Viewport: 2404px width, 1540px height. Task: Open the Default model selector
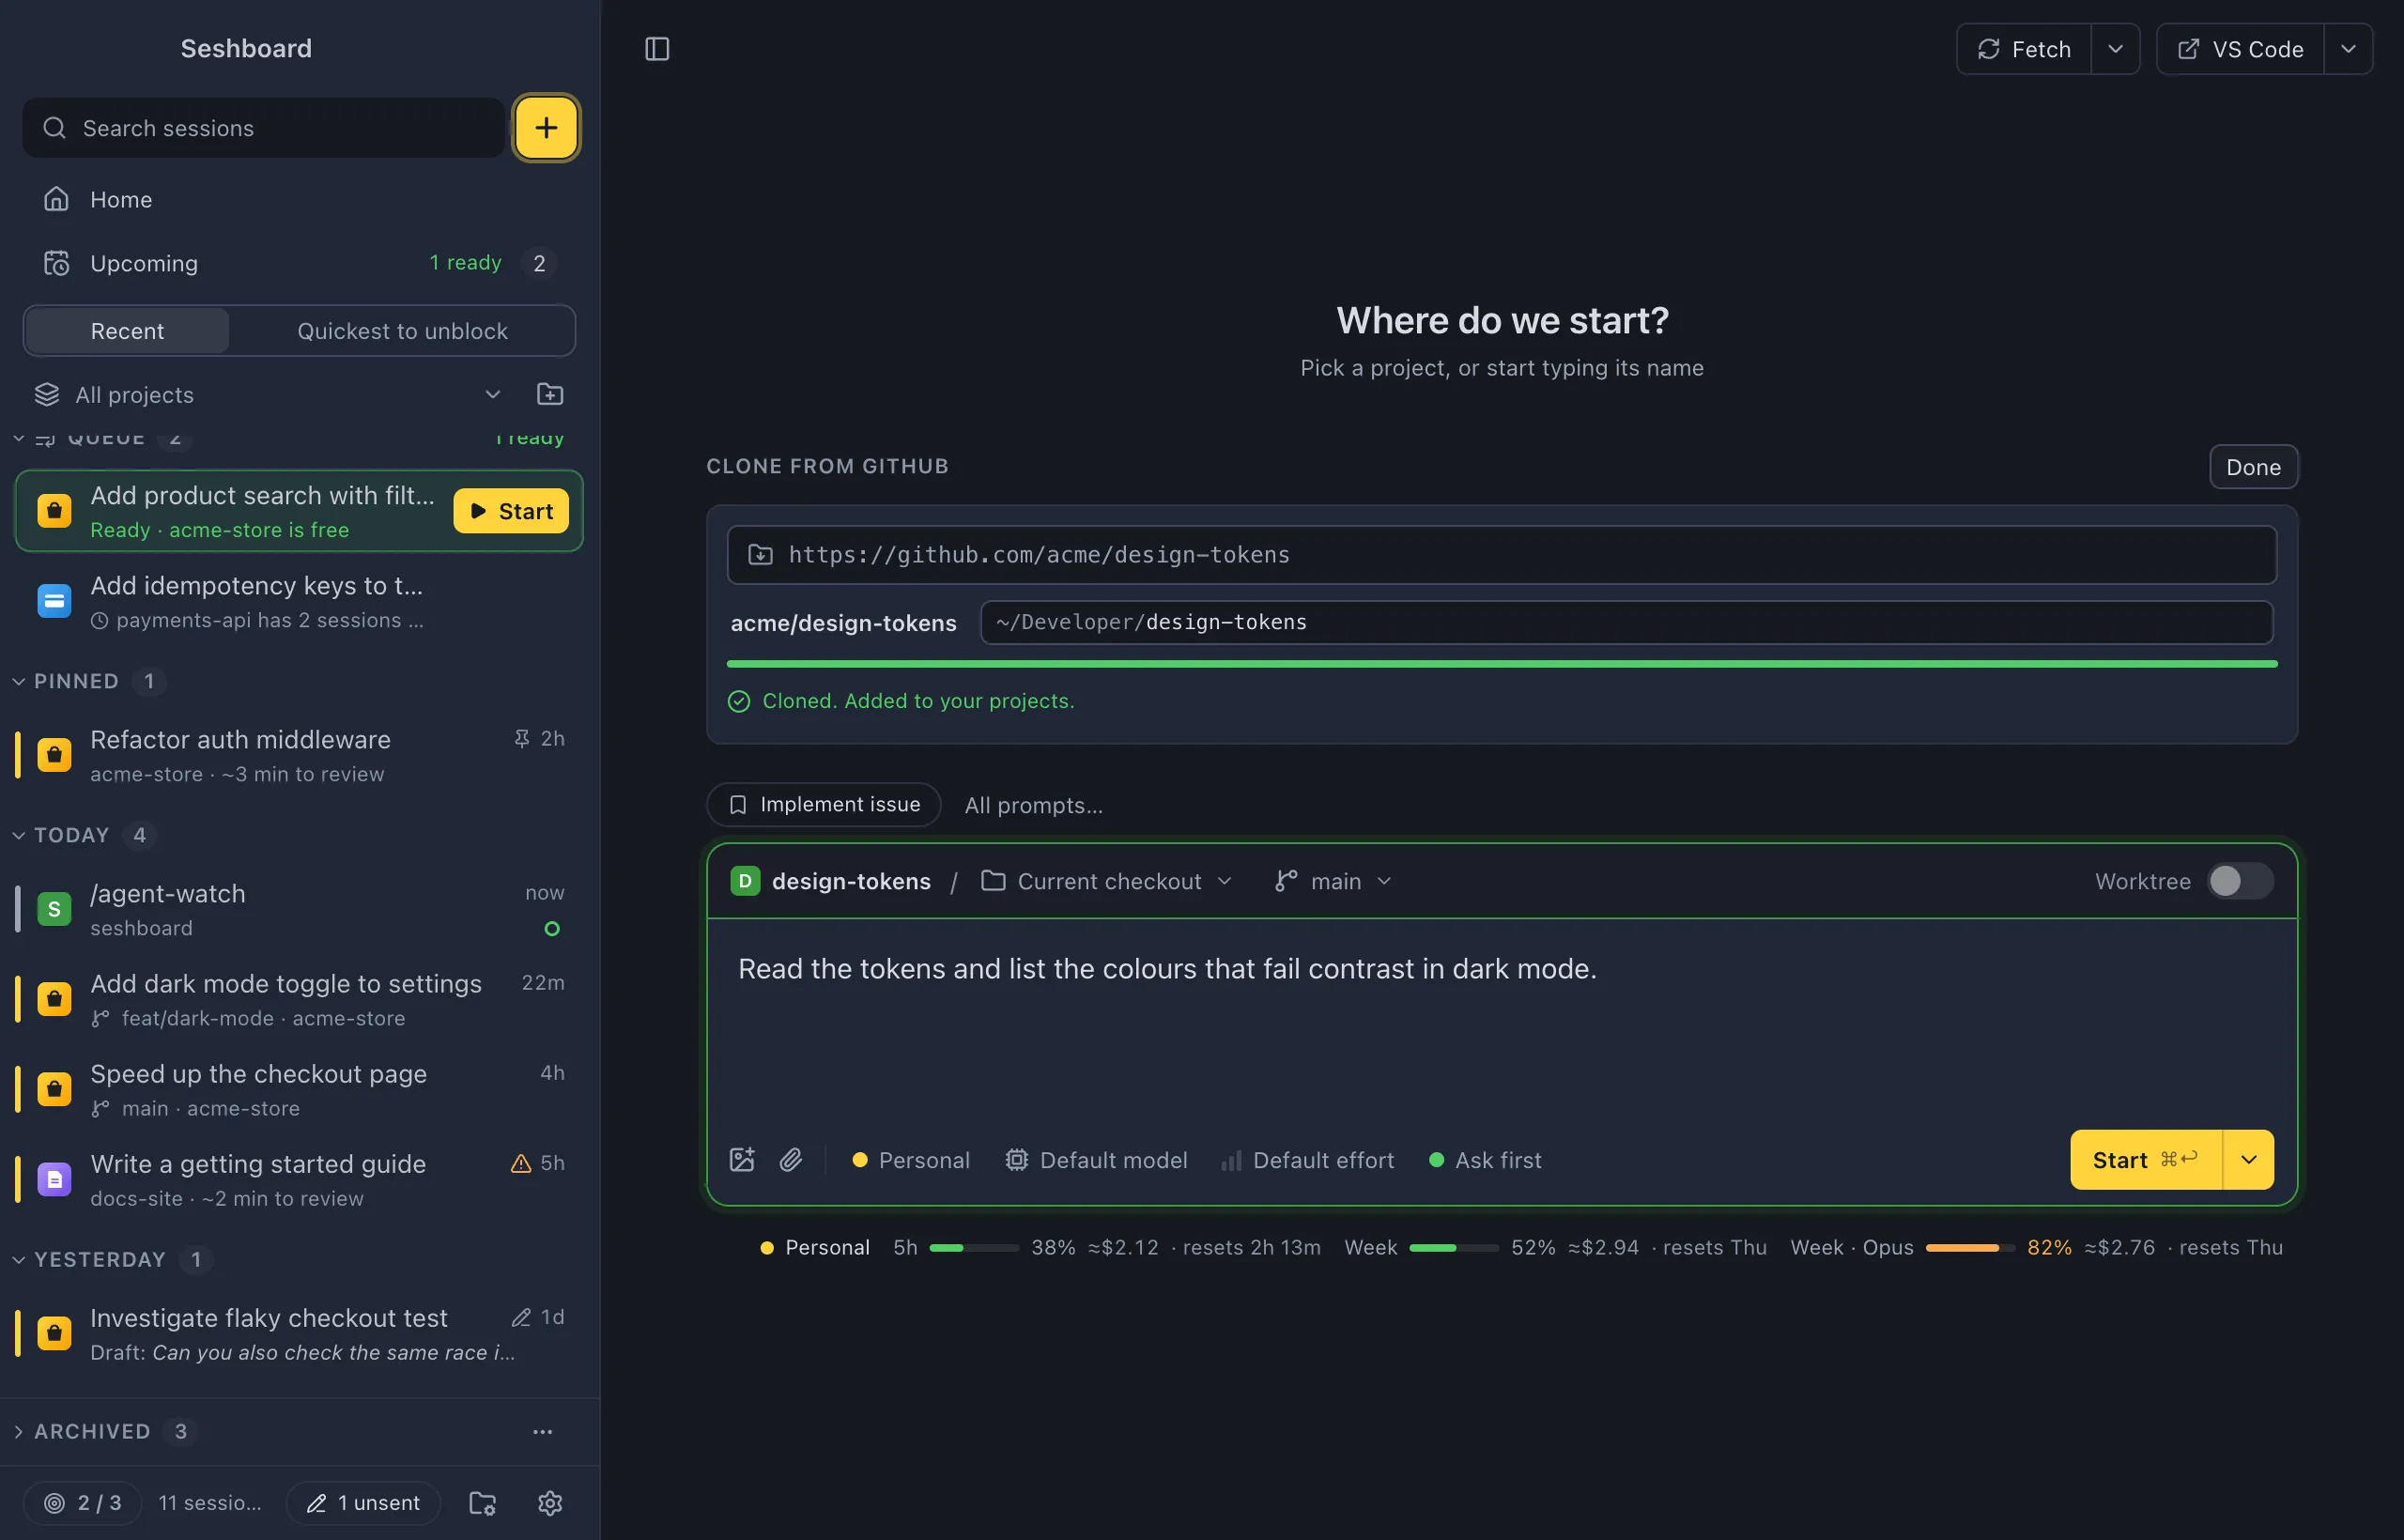tap(1096, 1160)
